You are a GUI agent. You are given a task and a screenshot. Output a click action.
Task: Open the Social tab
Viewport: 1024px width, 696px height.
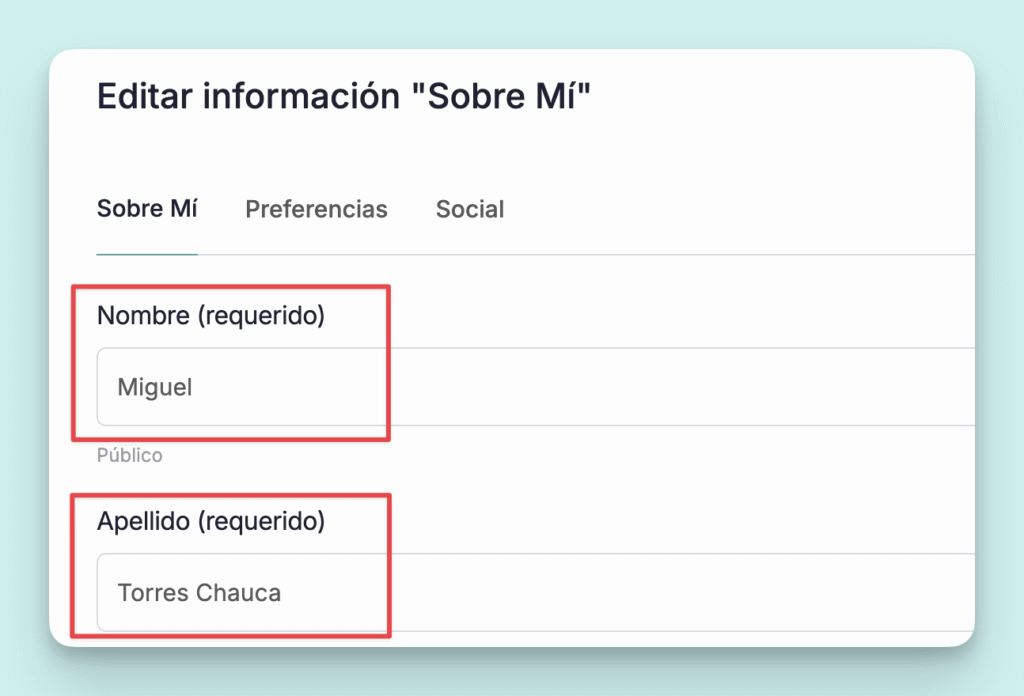[x=470, y=210]
